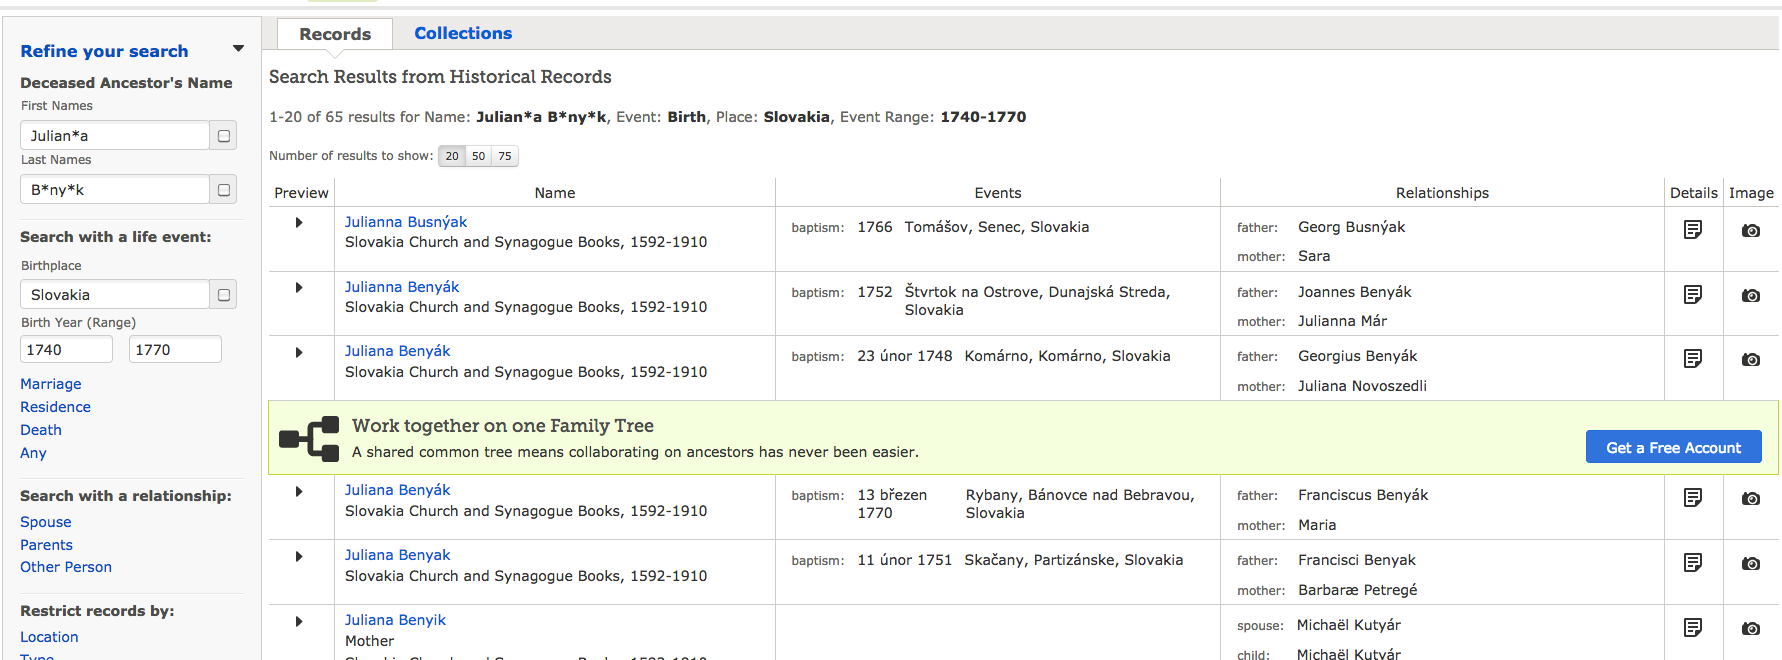
Task: Open details for Juliana Benyak from Skačany
Action: click(1692, 563)
